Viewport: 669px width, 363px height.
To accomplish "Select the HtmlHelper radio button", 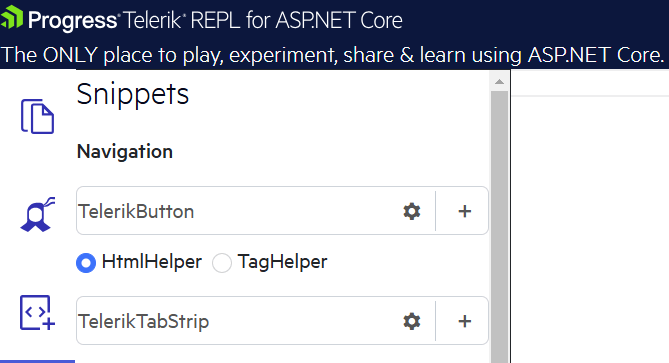I will [x=86, y=263].
